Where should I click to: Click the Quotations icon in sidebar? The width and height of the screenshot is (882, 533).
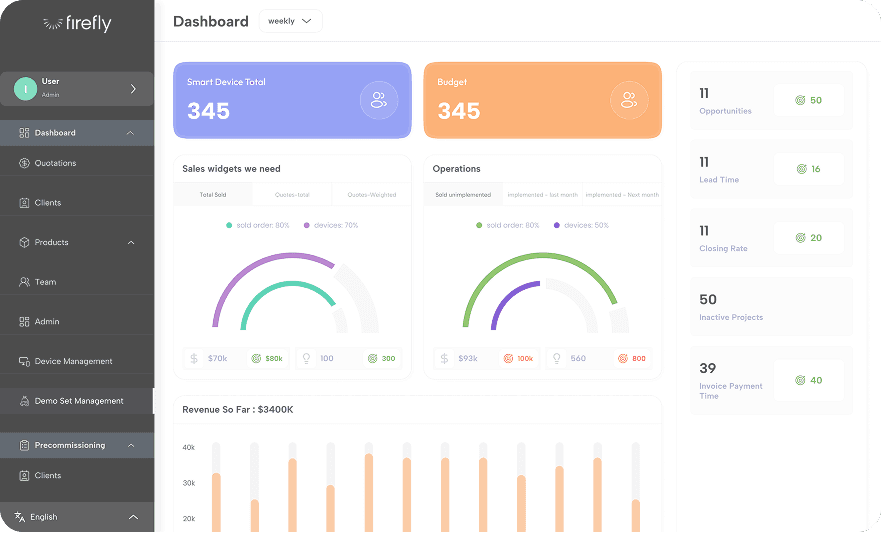coord(25,163)
